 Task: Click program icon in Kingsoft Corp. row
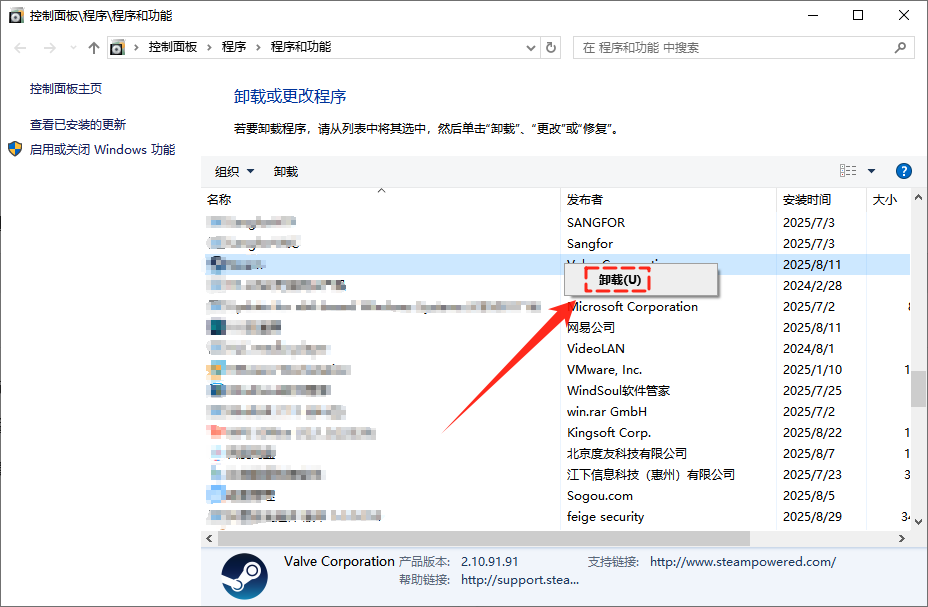point(217,432)
